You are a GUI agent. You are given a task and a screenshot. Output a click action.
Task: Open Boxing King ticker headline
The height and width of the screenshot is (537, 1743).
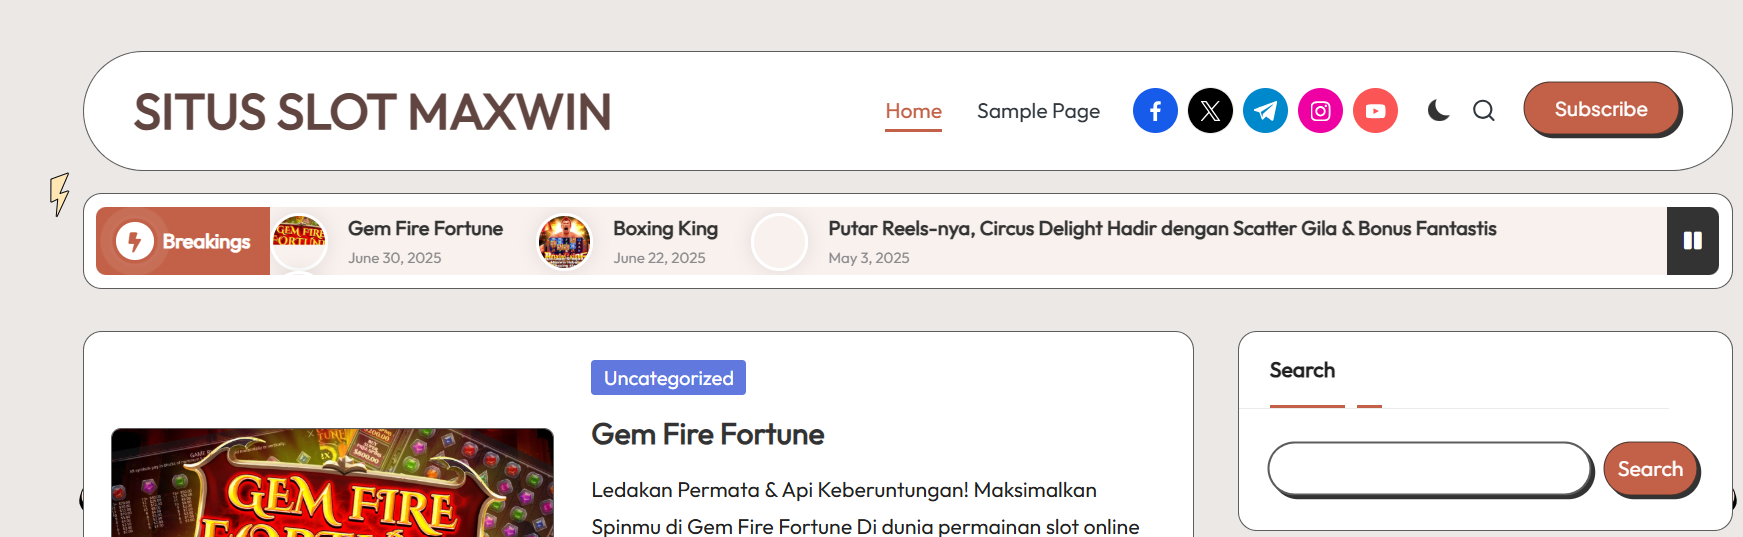[665, 229]
